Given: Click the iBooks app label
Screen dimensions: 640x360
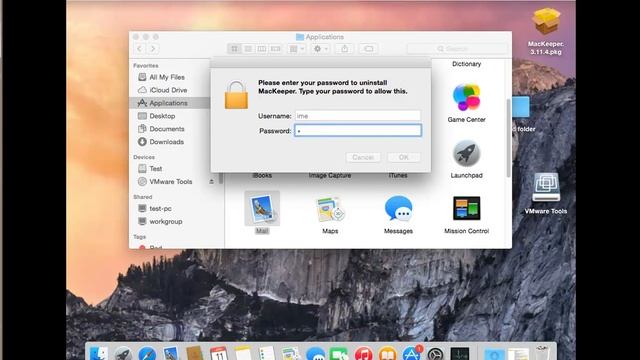Looking at the screenshot, I should 262,176.
